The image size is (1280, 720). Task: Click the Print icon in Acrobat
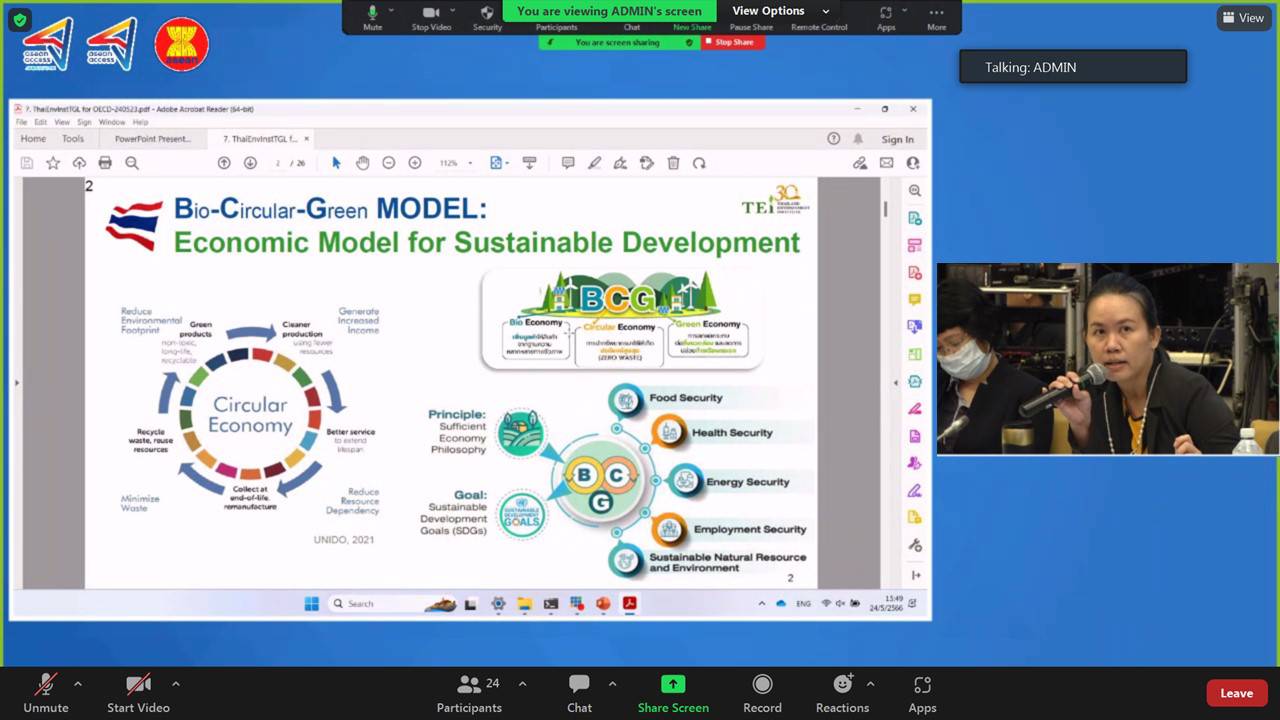click(105, 163)
